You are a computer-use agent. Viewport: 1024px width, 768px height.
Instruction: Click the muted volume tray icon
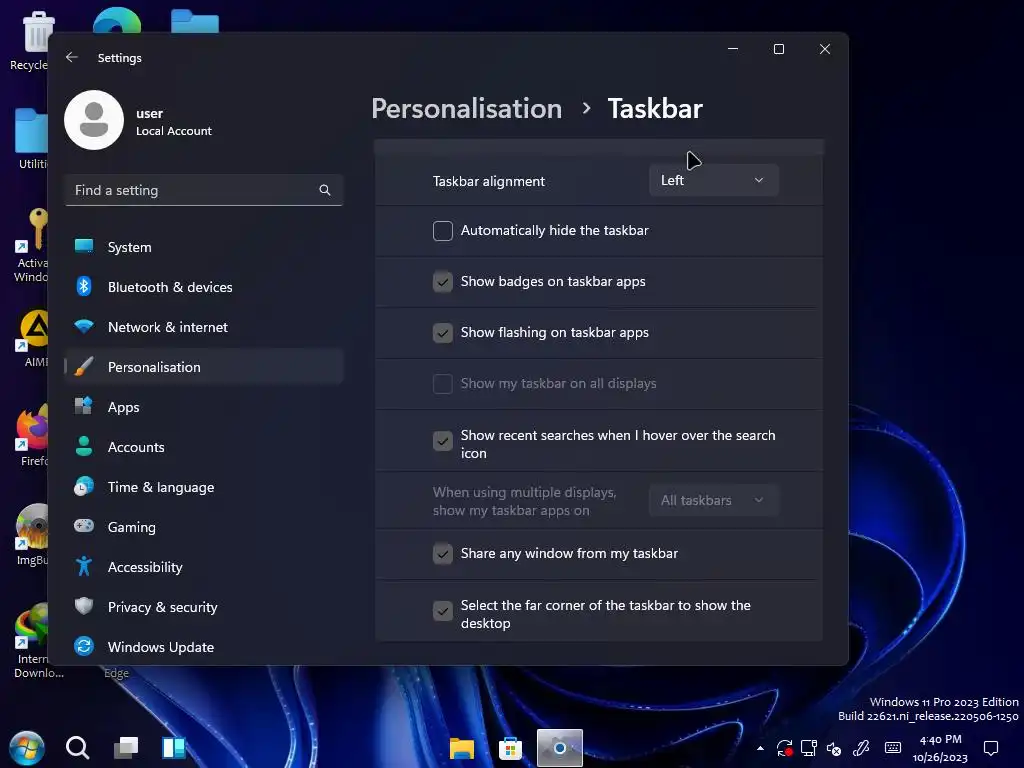click(x=834, y=748)
